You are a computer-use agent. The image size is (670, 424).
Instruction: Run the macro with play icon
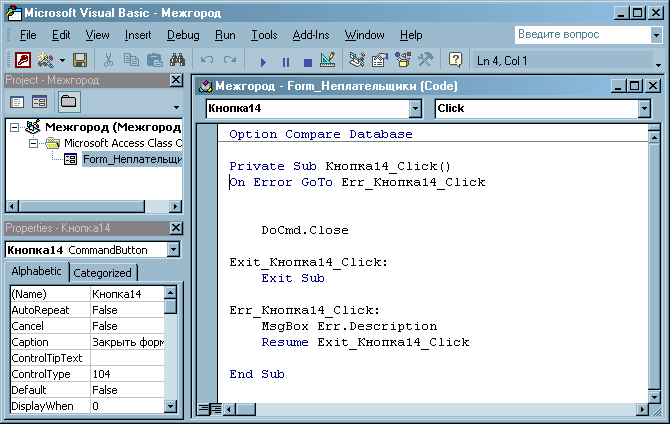pyautogui.click(x=263, y=62)
